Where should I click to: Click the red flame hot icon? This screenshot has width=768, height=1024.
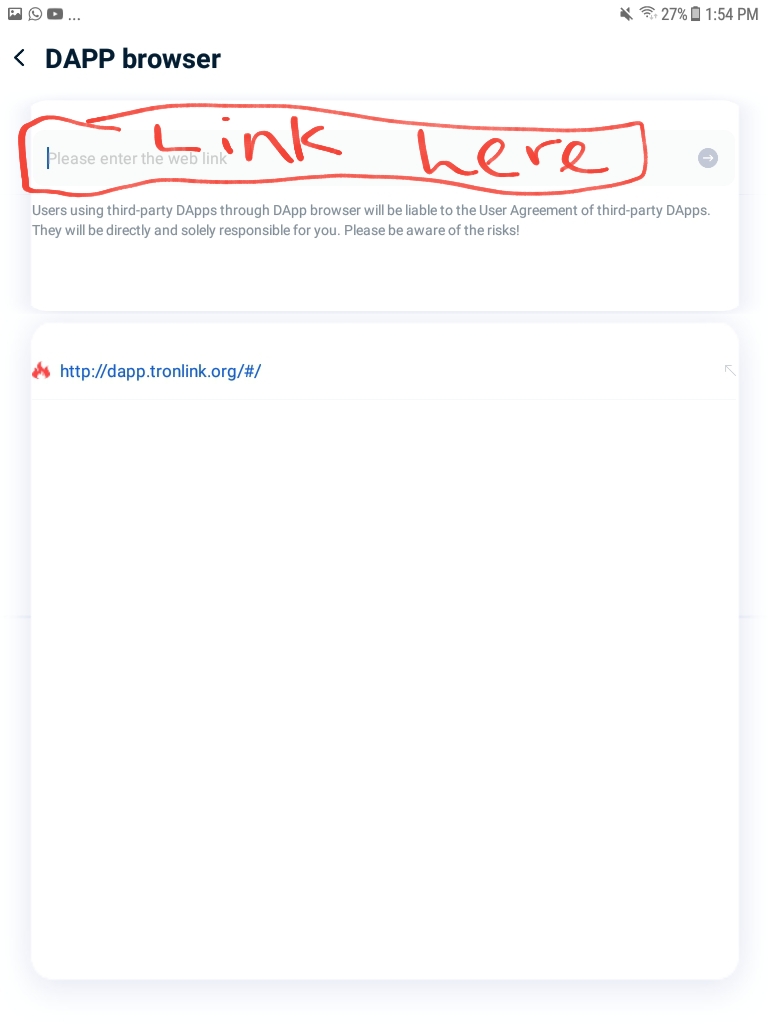tap(41, 371)
